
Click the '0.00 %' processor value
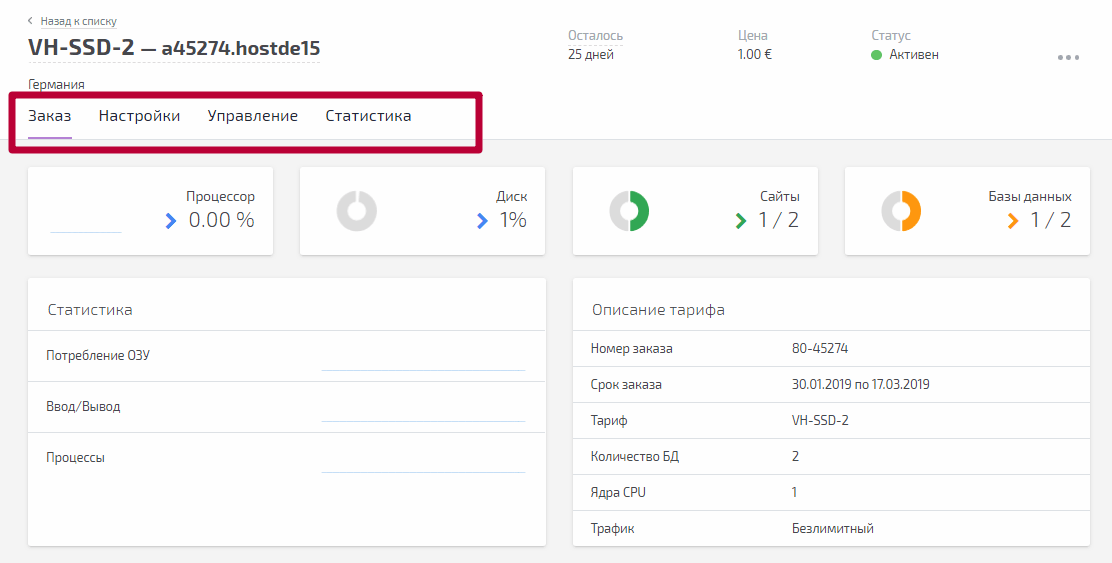tap(221, 220)
